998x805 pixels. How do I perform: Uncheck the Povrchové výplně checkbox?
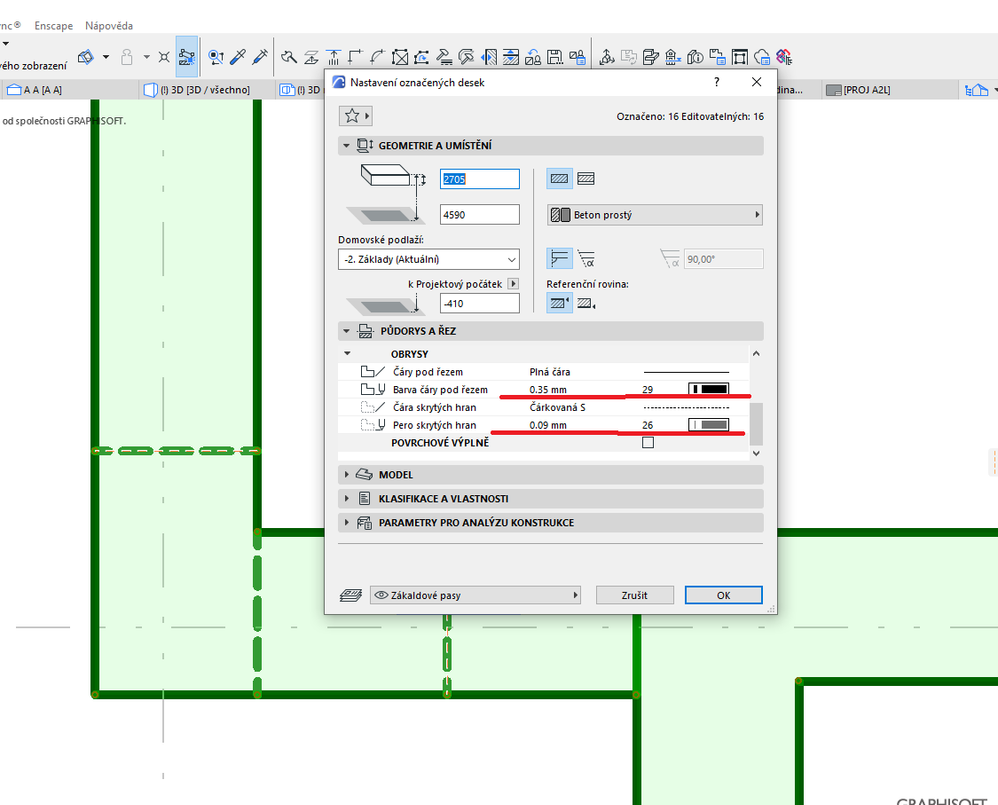[647, 442]
